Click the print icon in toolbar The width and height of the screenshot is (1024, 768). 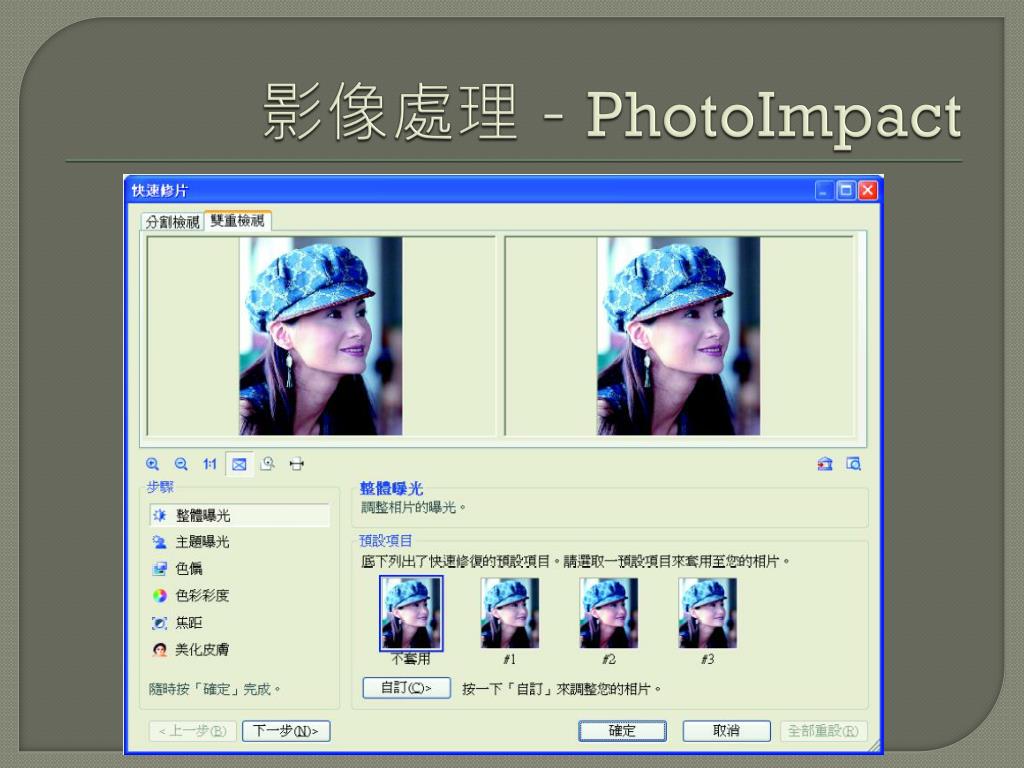296,464
